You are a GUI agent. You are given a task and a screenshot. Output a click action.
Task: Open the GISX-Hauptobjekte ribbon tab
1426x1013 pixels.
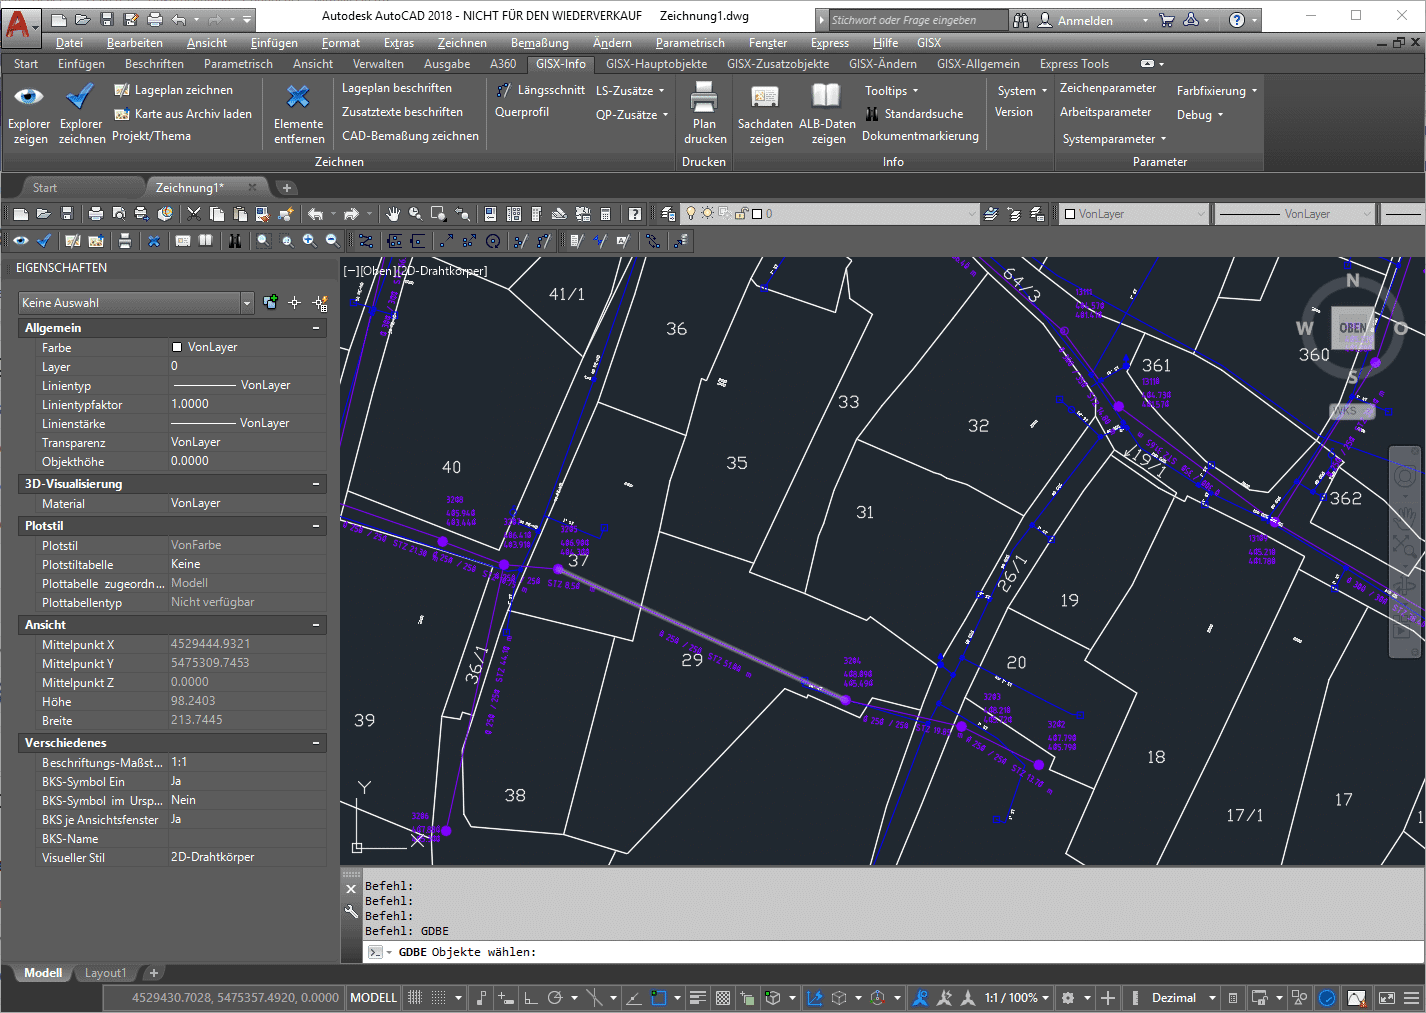point(656,64)
